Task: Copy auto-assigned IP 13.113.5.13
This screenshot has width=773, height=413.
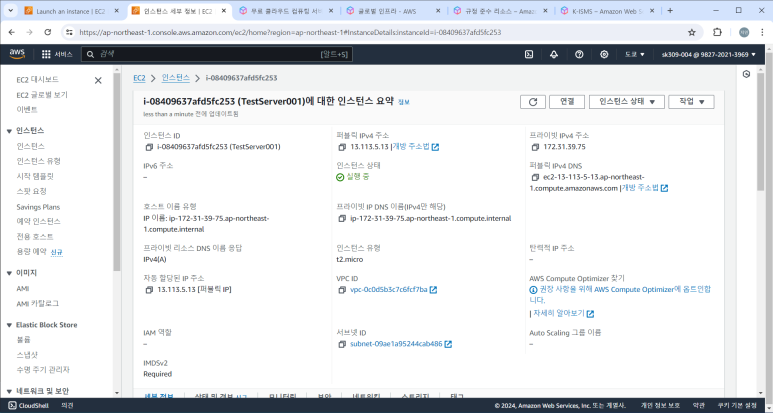Action: coord(149,290)
